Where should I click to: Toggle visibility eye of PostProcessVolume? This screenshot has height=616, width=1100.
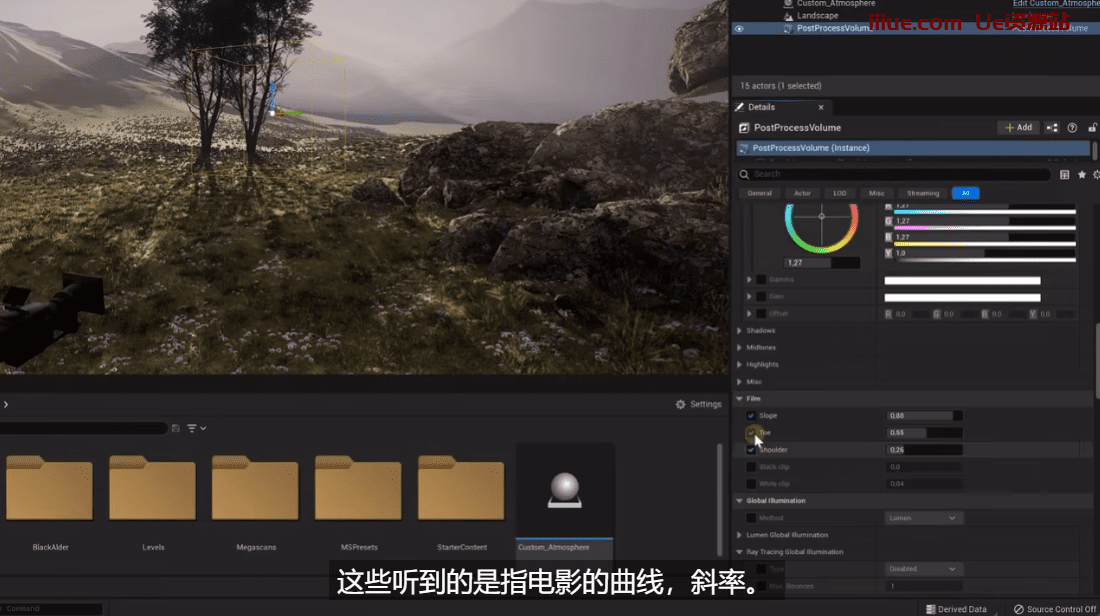[739, 29]
